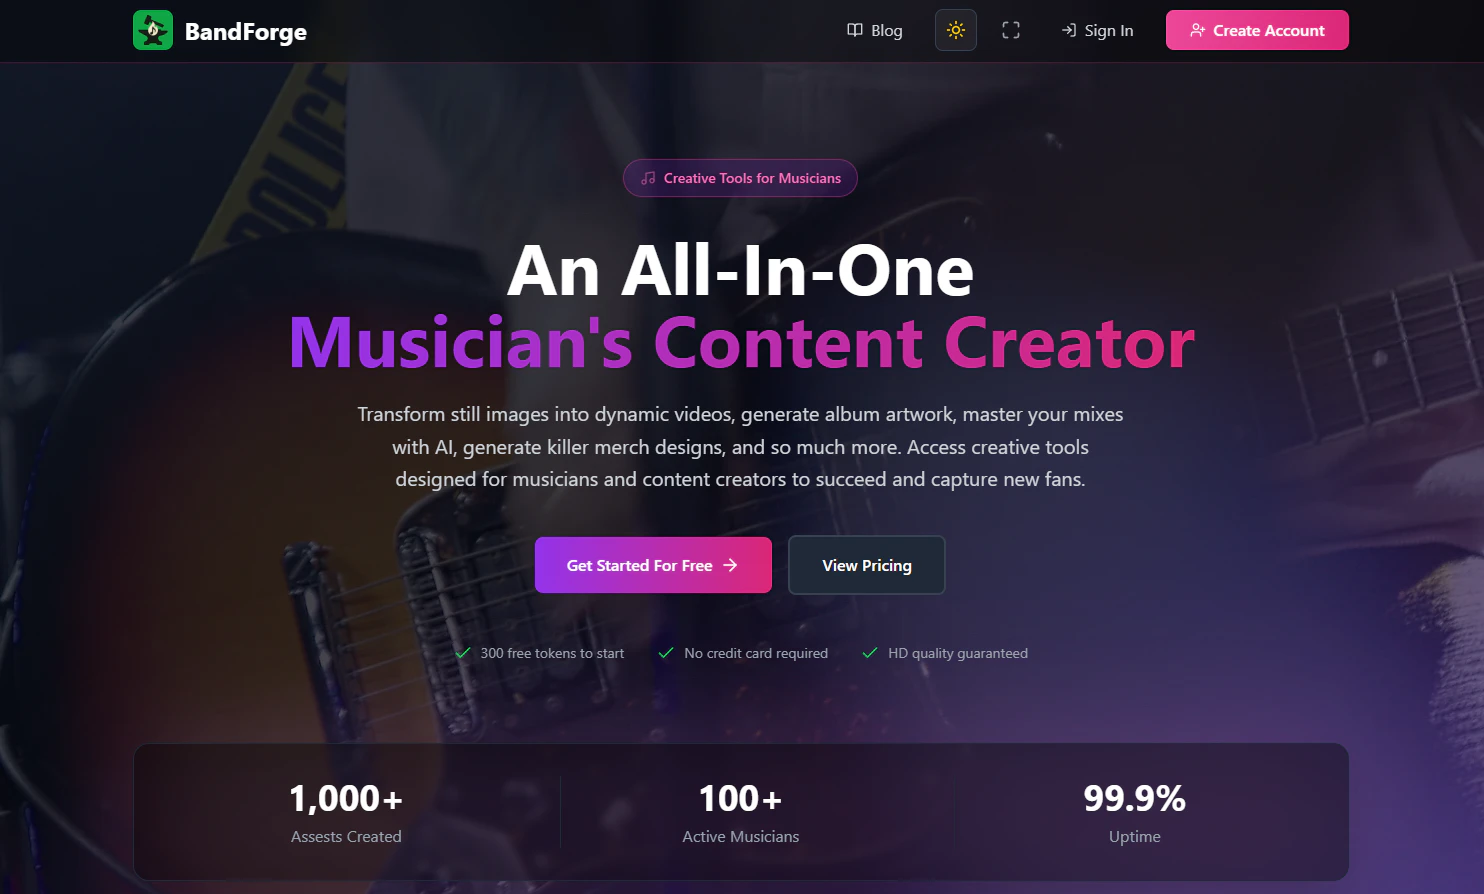Click the Sign In arrow icon
Image resolution: width=1484 pixels, height=894 pixels.
1069,30
